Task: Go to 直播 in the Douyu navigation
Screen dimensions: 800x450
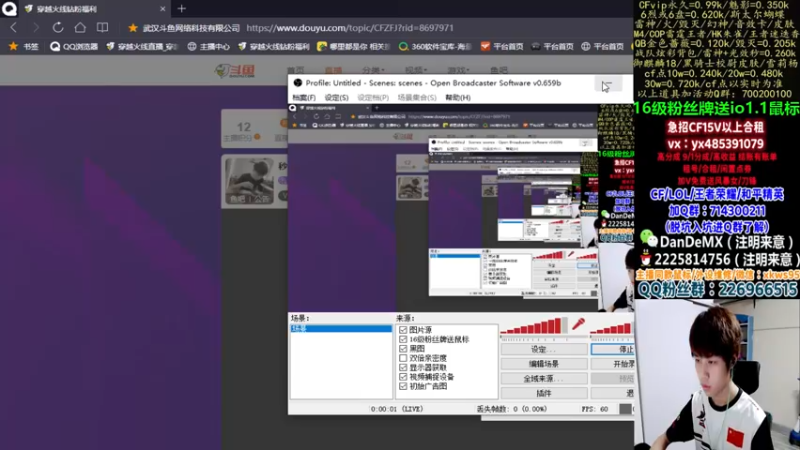Action: (x=333, y=70)
